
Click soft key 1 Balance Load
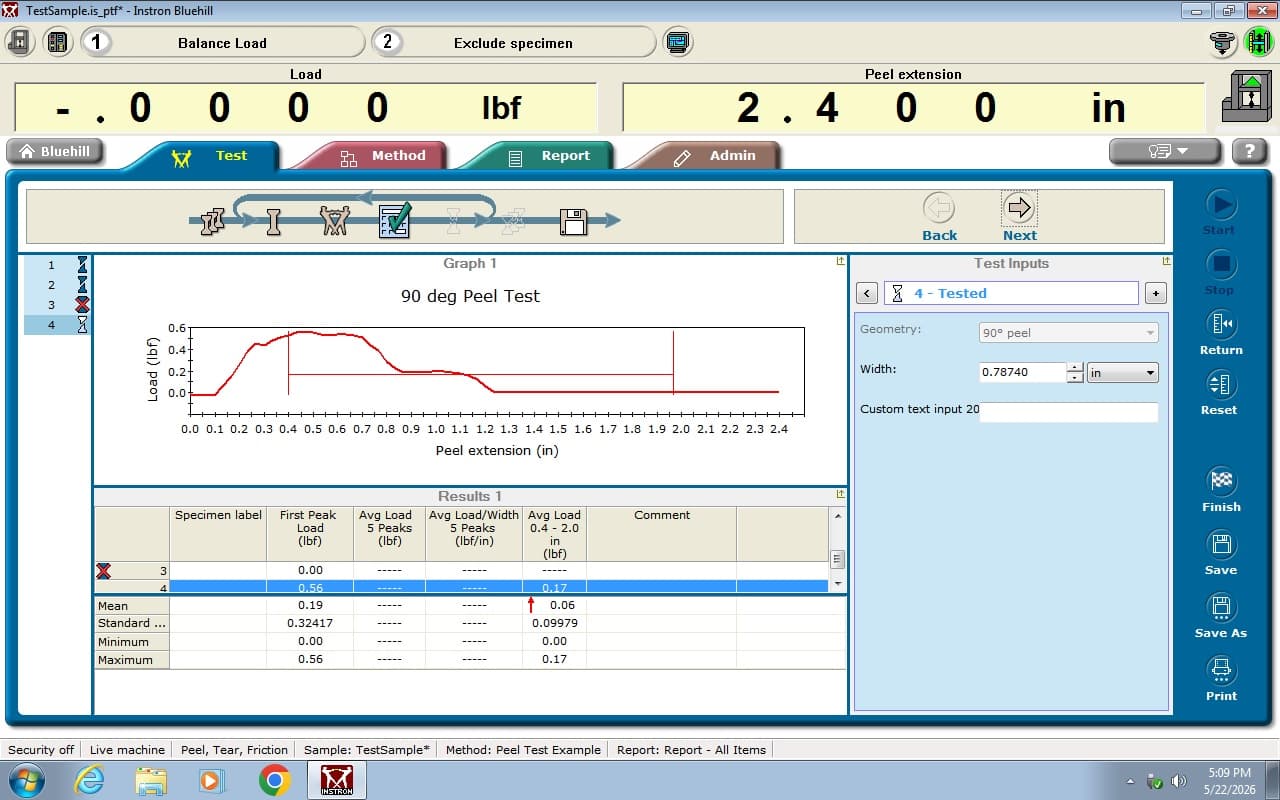222,42
